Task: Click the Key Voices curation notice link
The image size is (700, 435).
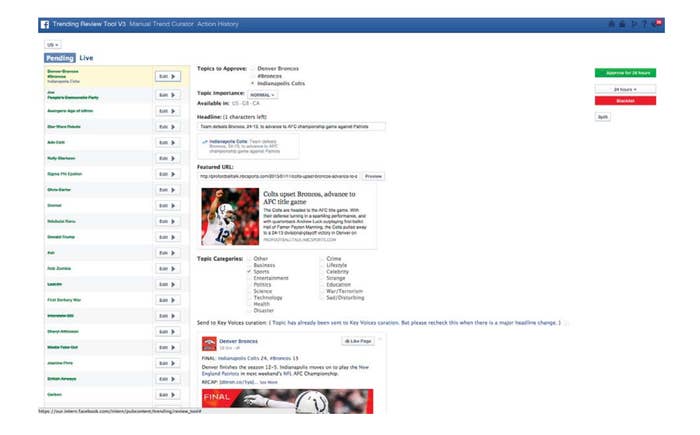Action: tap(414, 322)
